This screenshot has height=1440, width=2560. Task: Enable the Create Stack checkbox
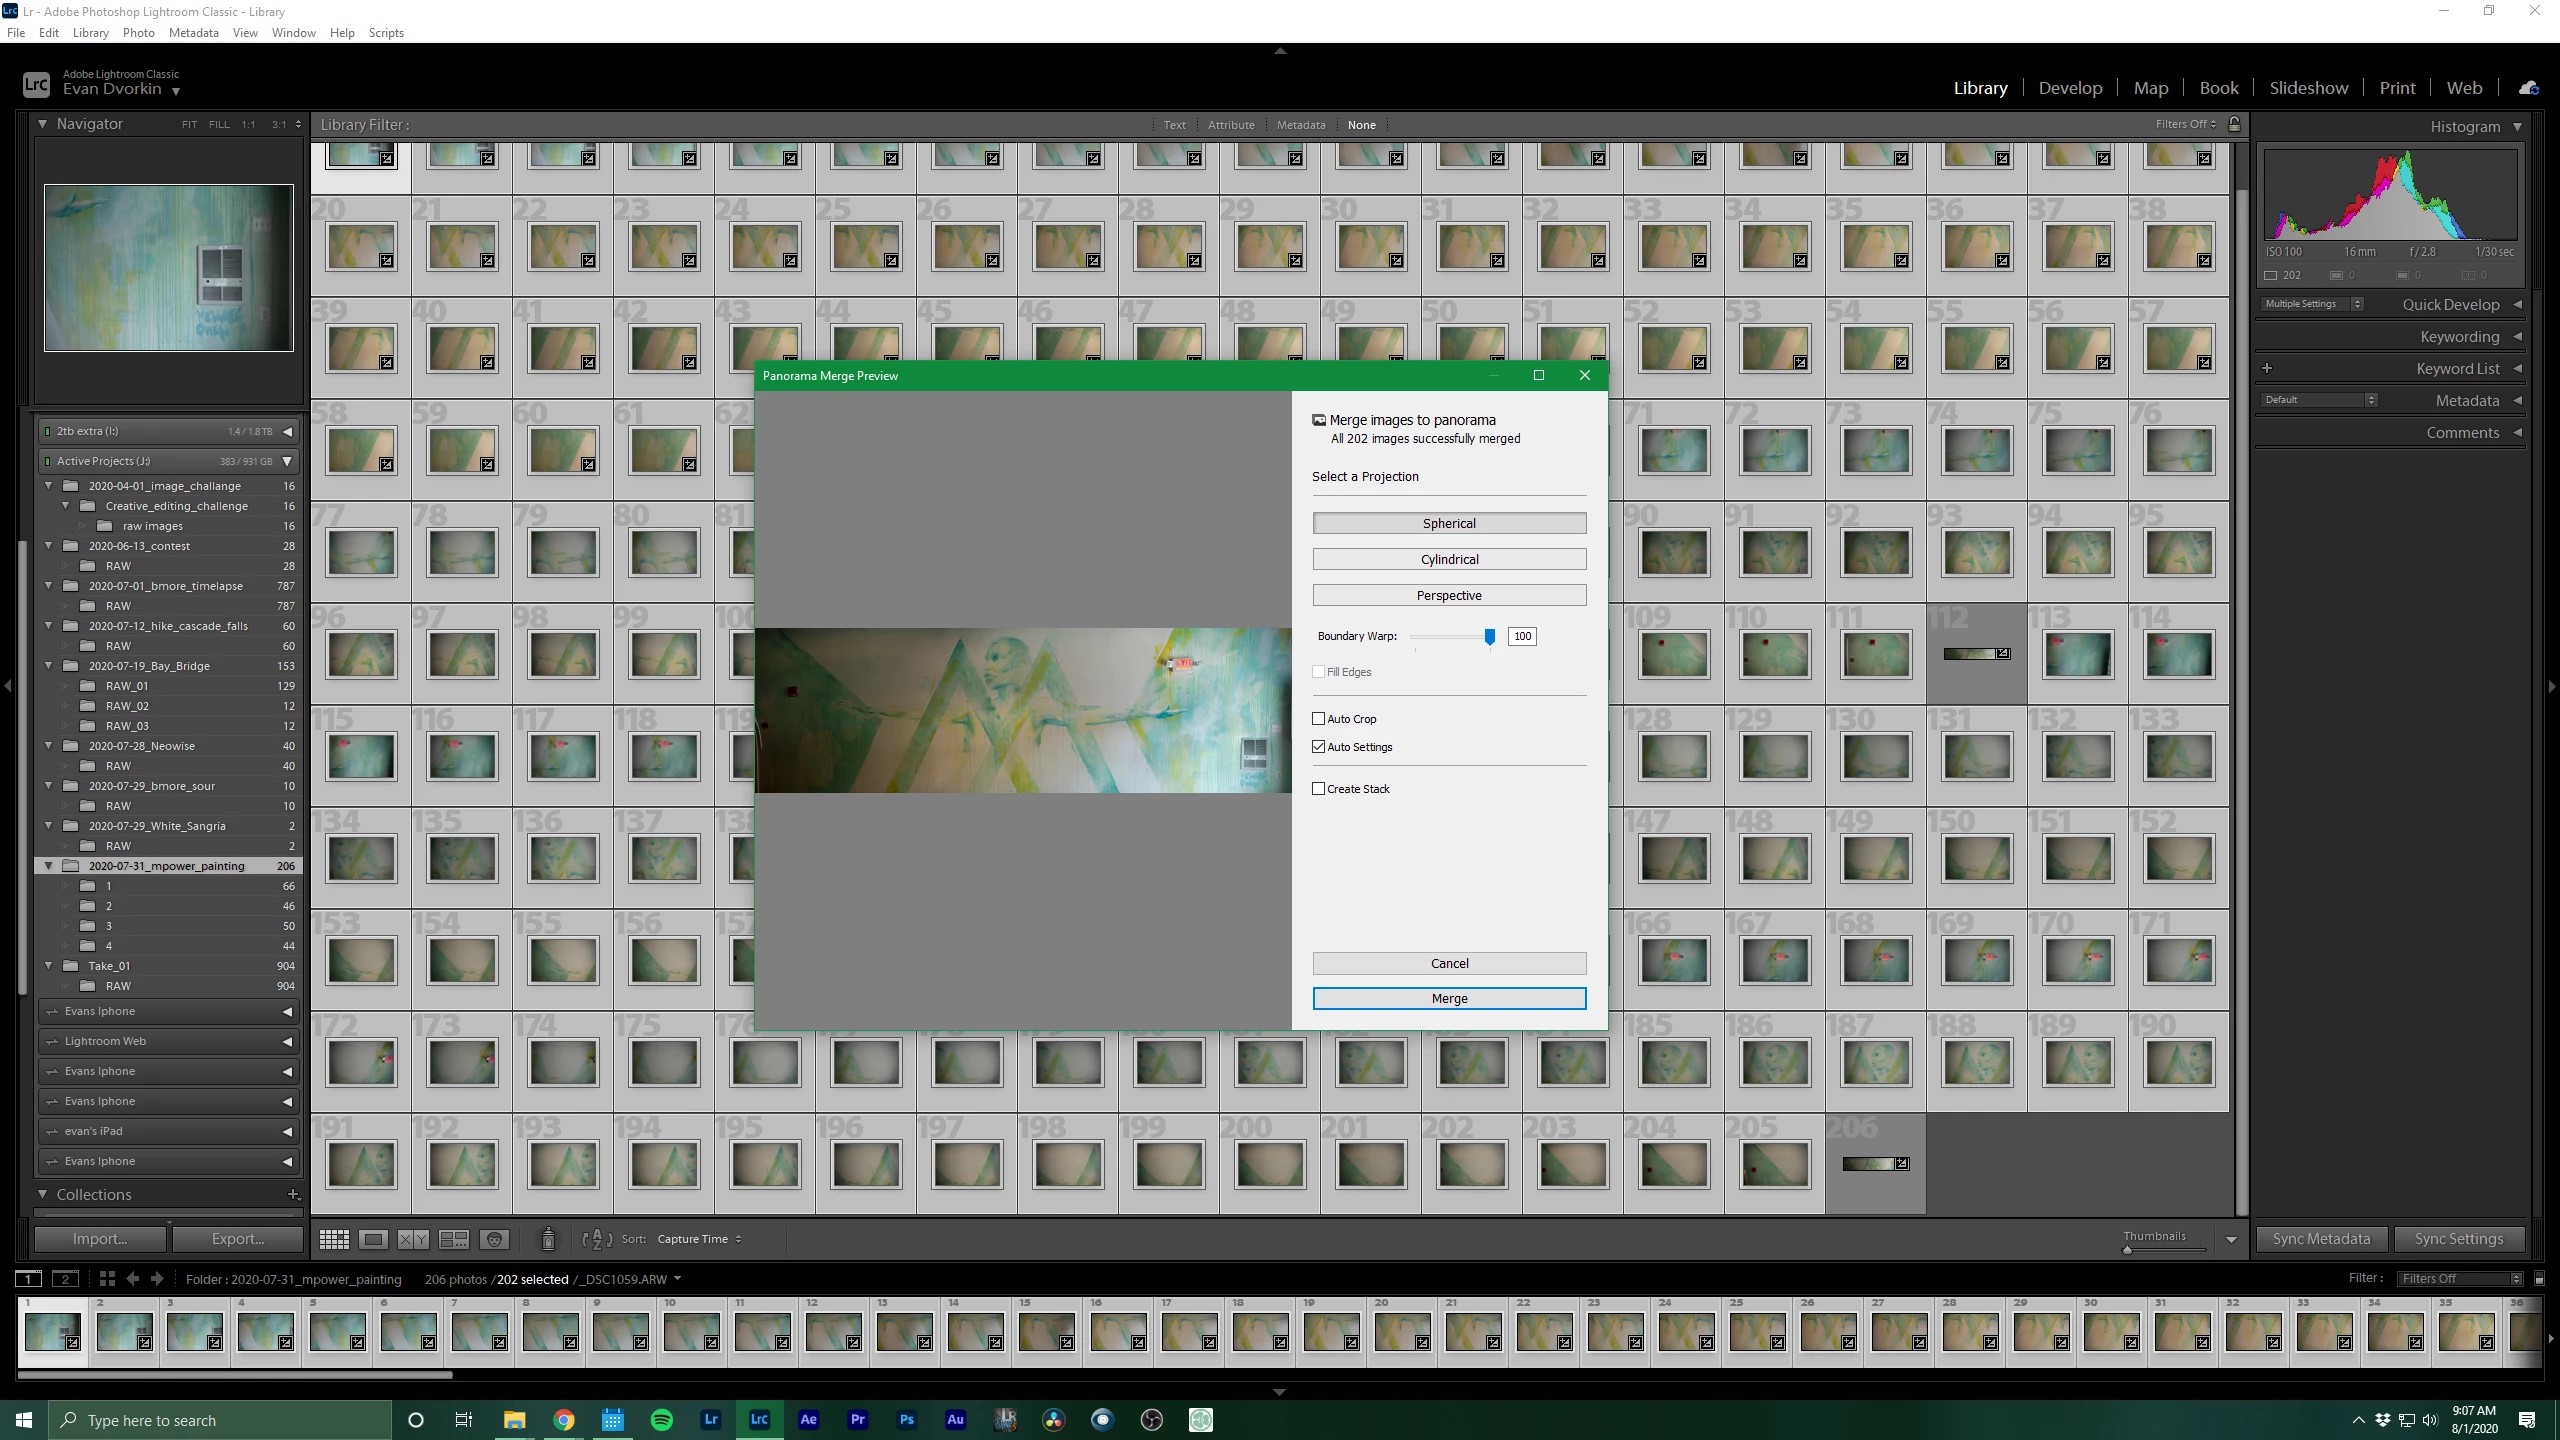pos(1319,789)
